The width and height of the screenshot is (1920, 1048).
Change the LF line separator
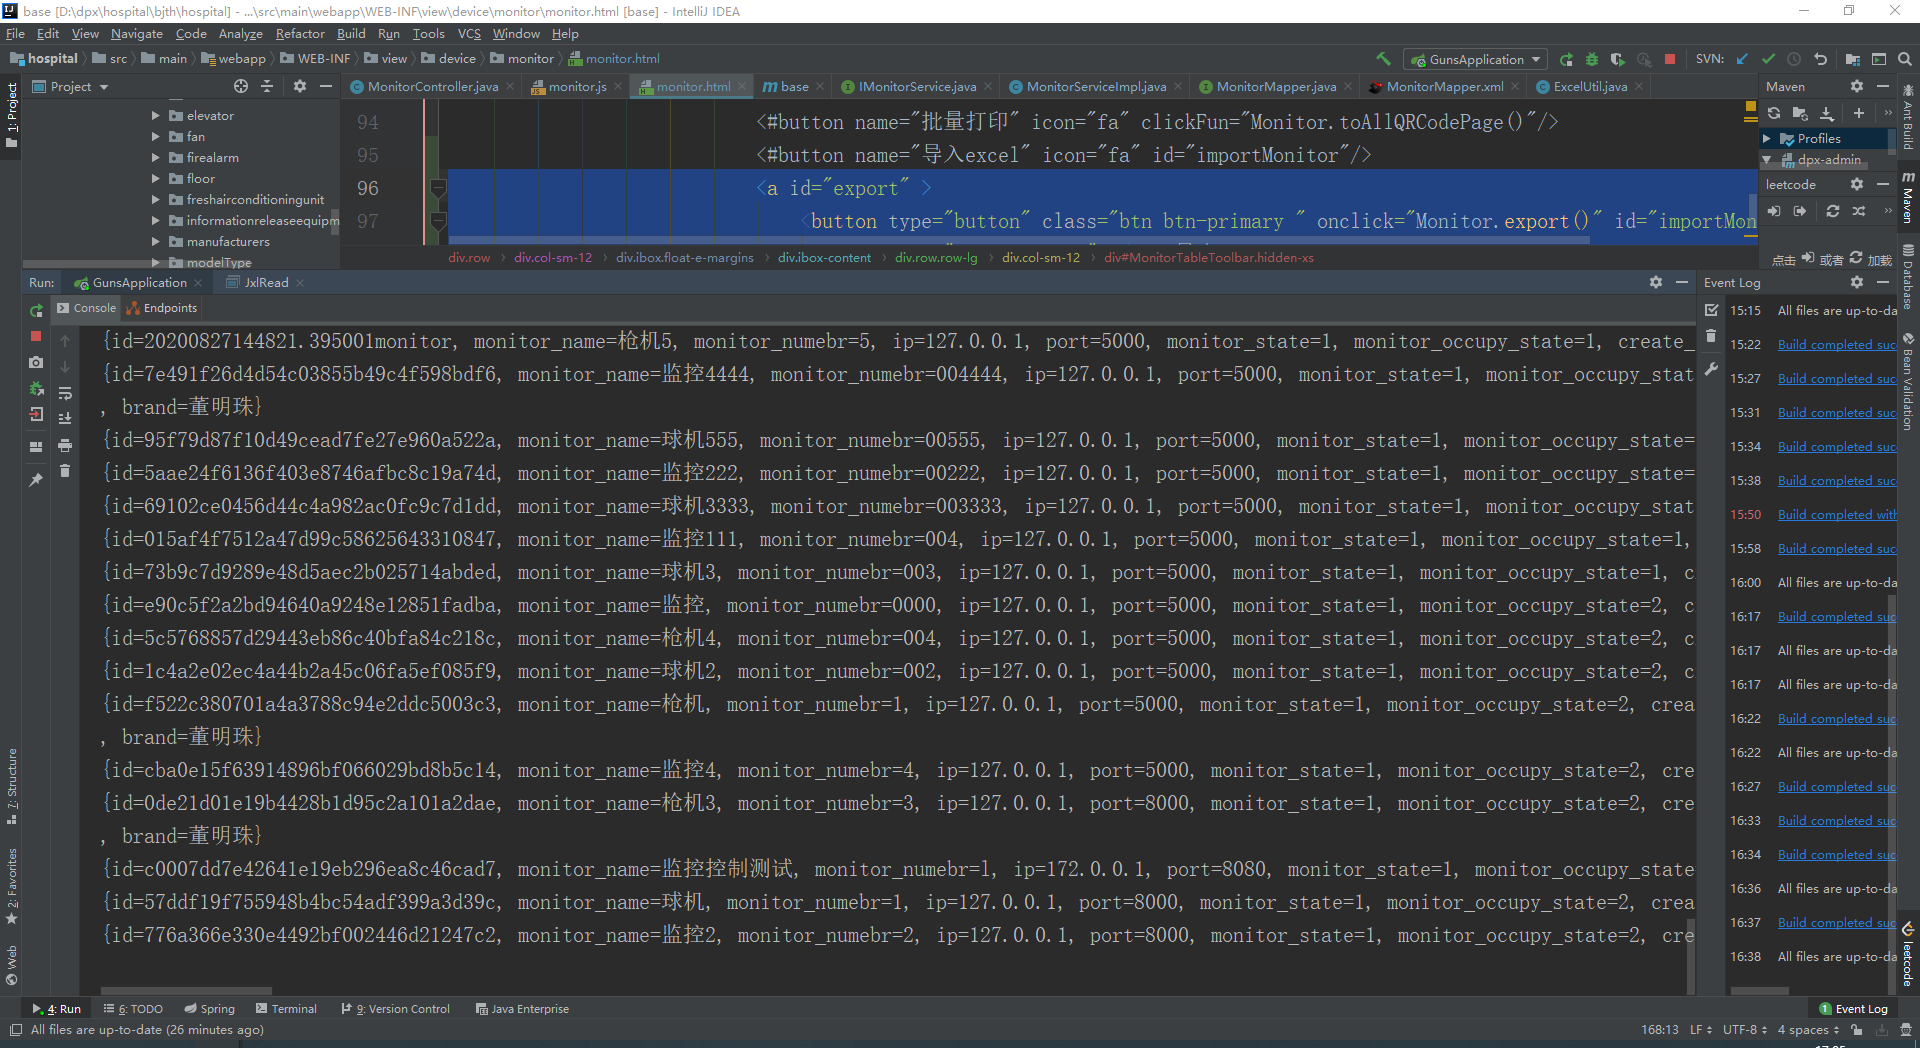(x=1701, y=1029)
